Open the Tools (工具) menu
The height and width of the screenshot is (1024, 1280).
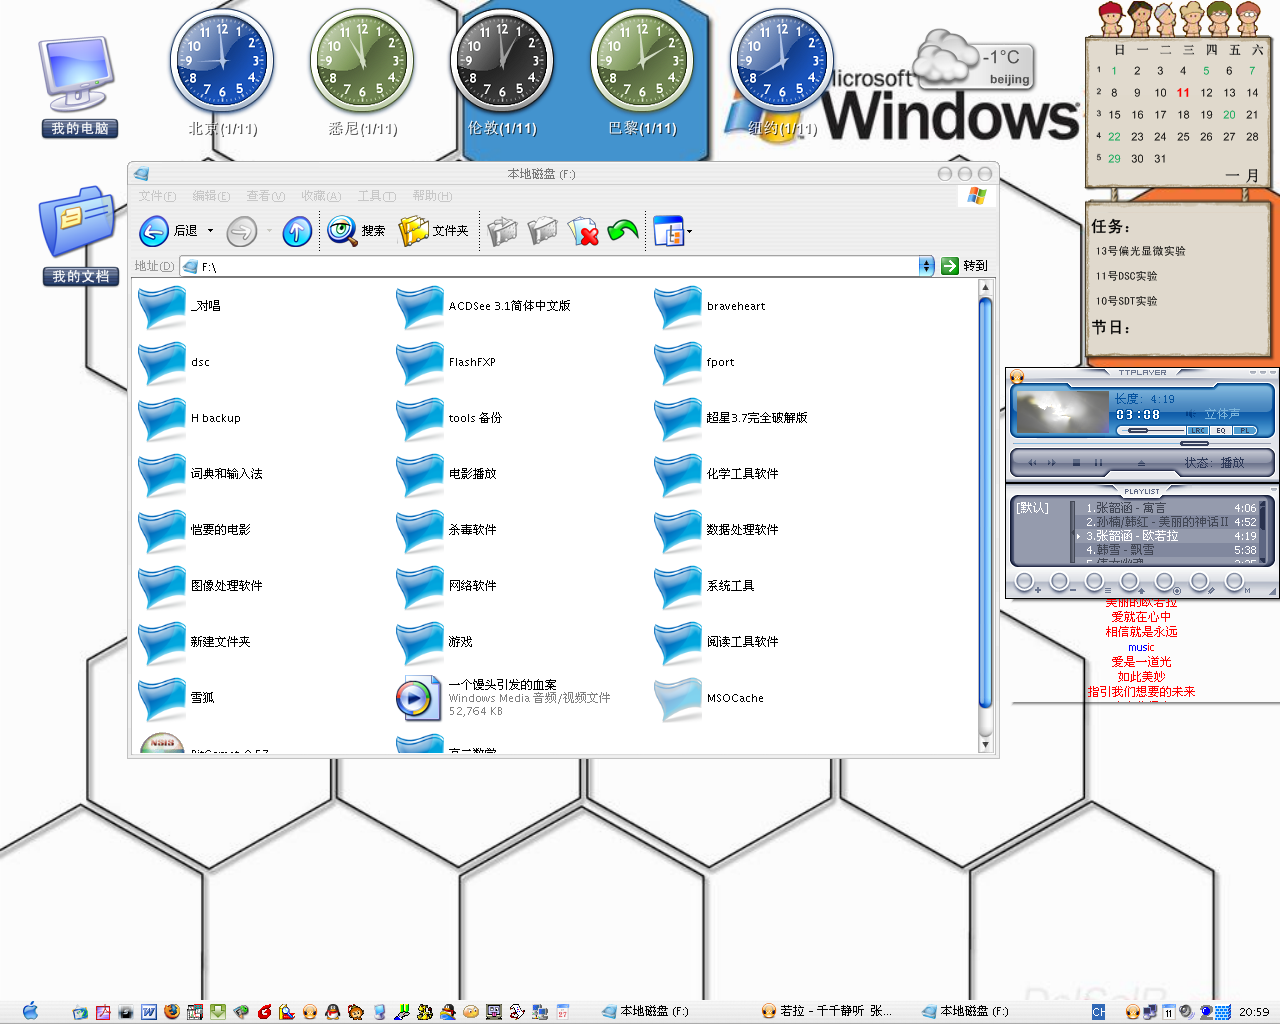377,196
